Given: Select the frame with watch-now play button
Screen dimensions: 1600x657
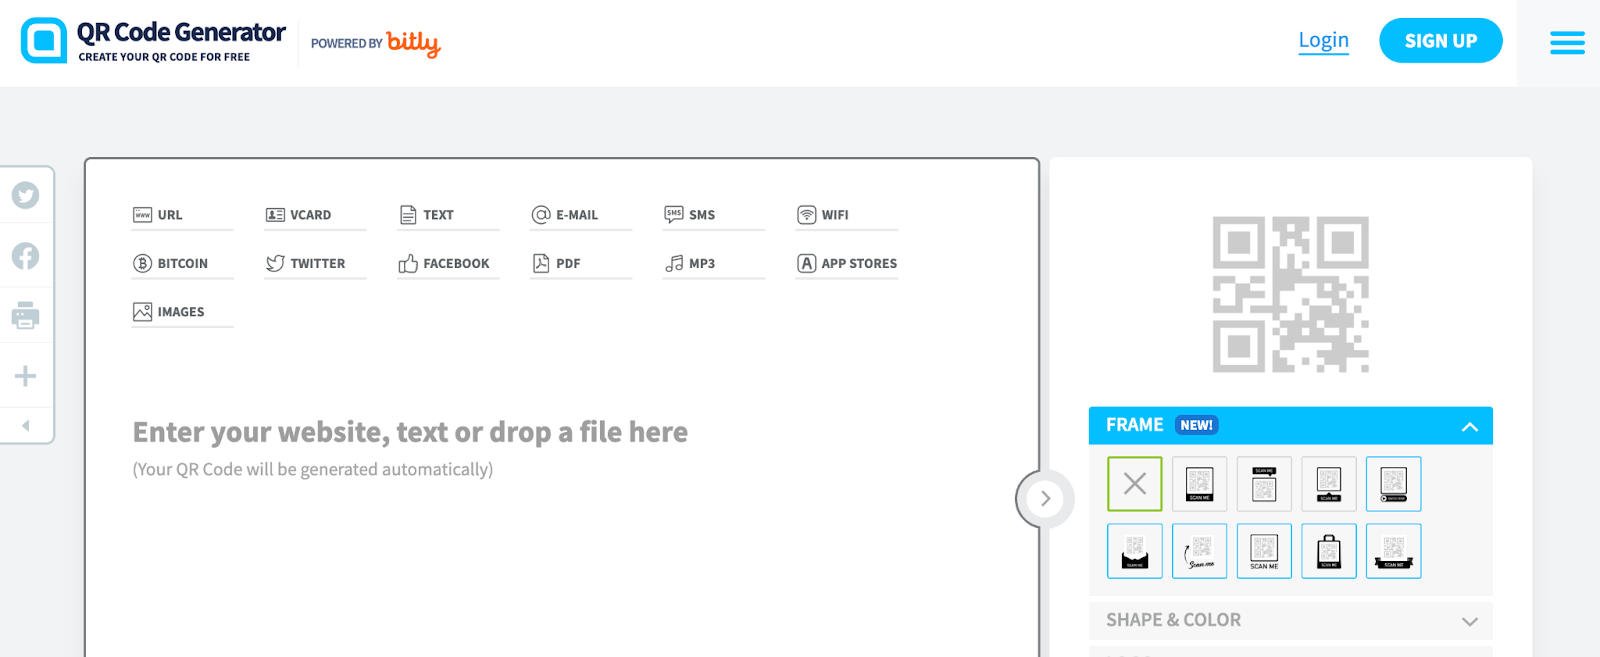Looking at the screenshot, I should 1394,484.
